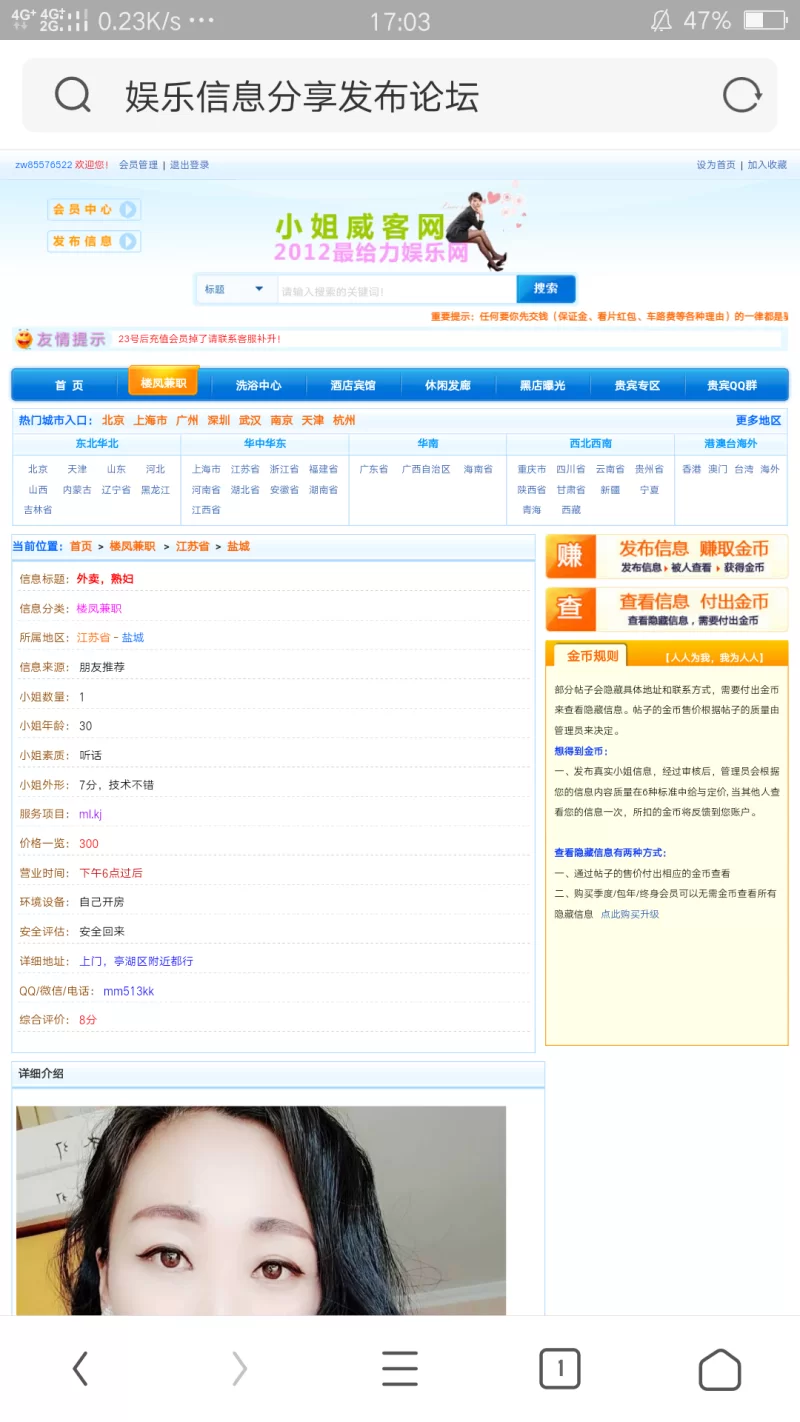Choose 武汉 in hot city entries
Viewport: 800px width, 1422px height.
pyautogui.click(x=250, y=420)
